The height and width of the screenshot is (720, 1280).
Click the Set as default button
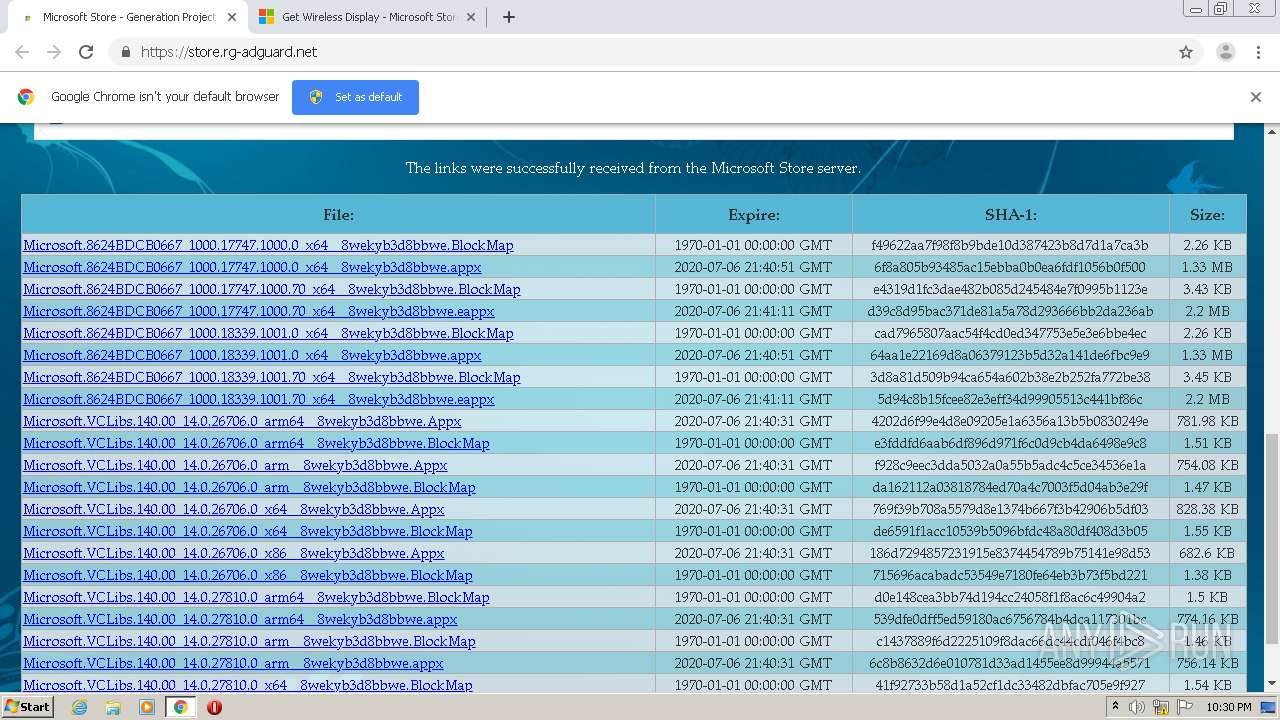[x=355, y=97]
